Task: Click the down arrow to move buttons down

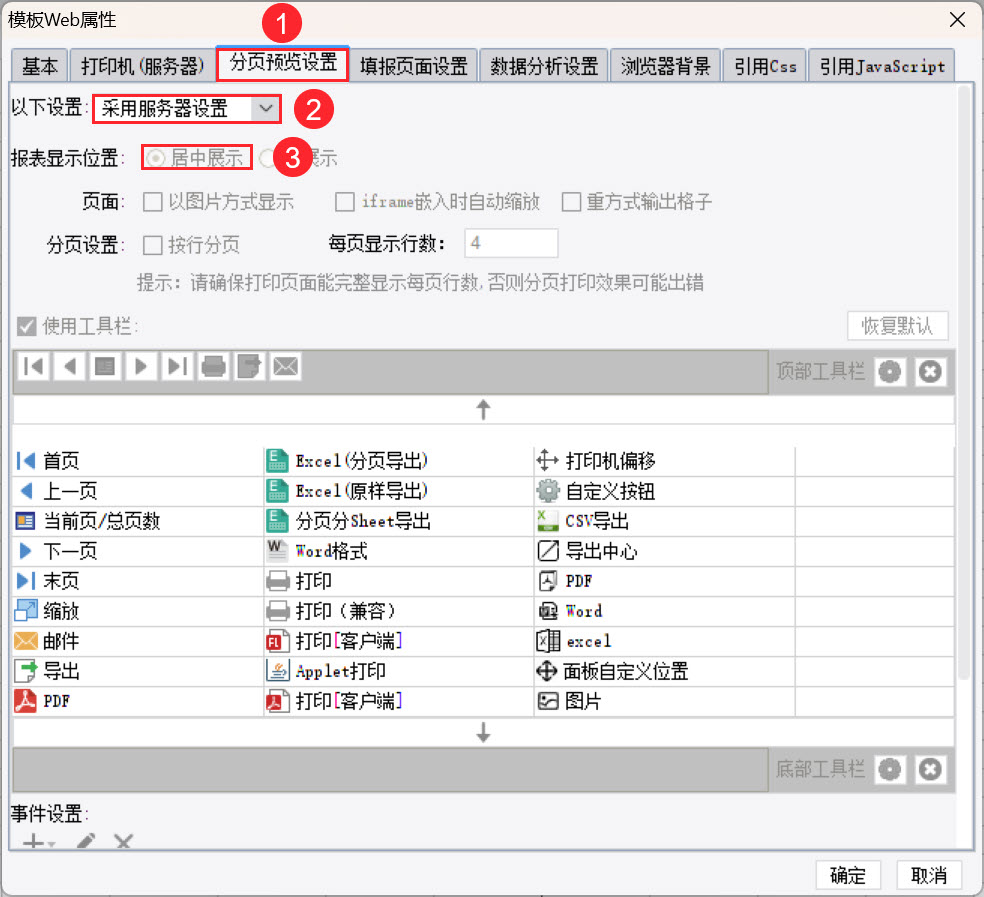Action: click(x=484, y=733)
